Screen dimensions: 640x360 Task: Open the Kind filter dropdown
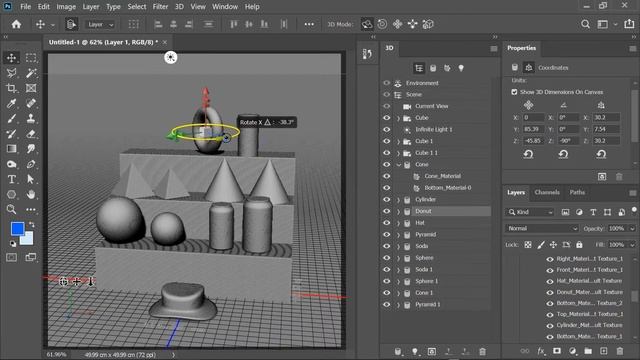pos(530,212)
